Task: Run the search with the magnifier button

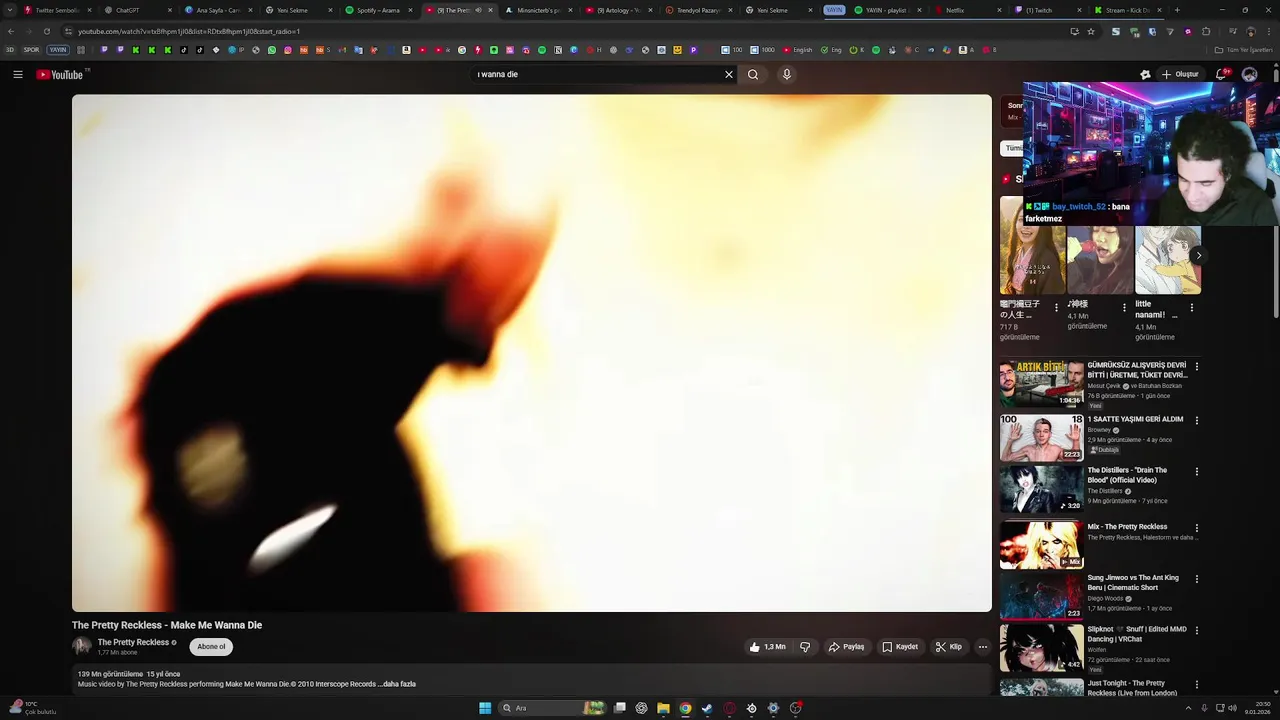Action: coord(753,74)
